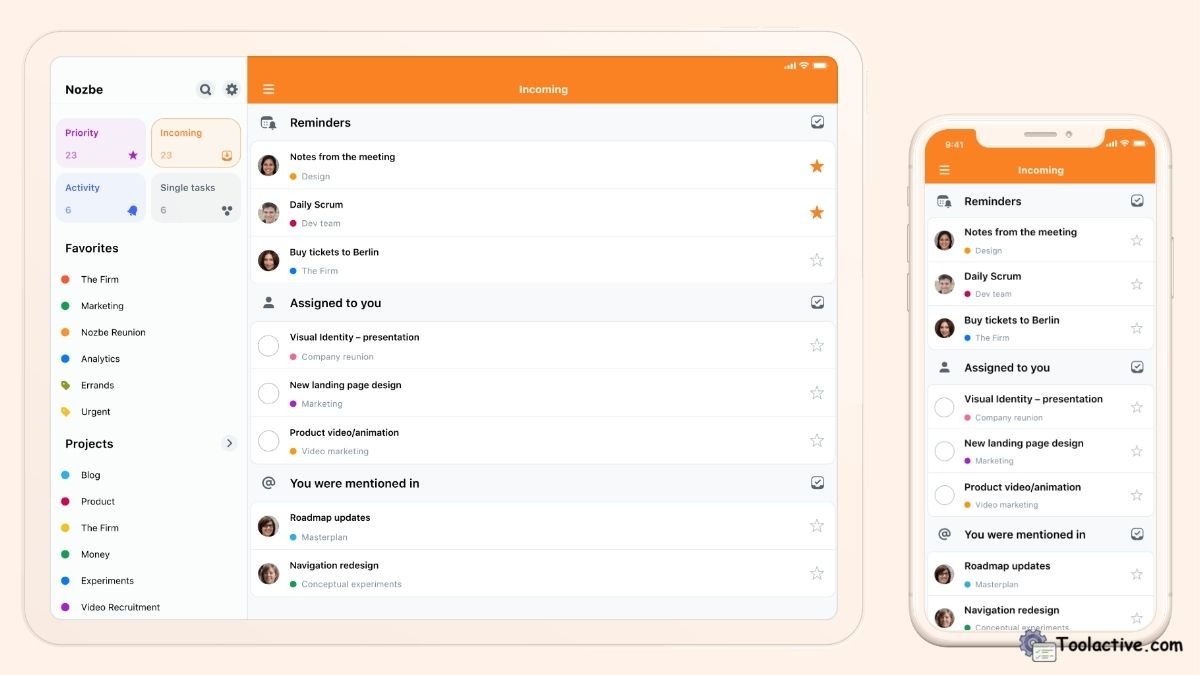Open the Video Recruitment project

[x=120, y=607]
